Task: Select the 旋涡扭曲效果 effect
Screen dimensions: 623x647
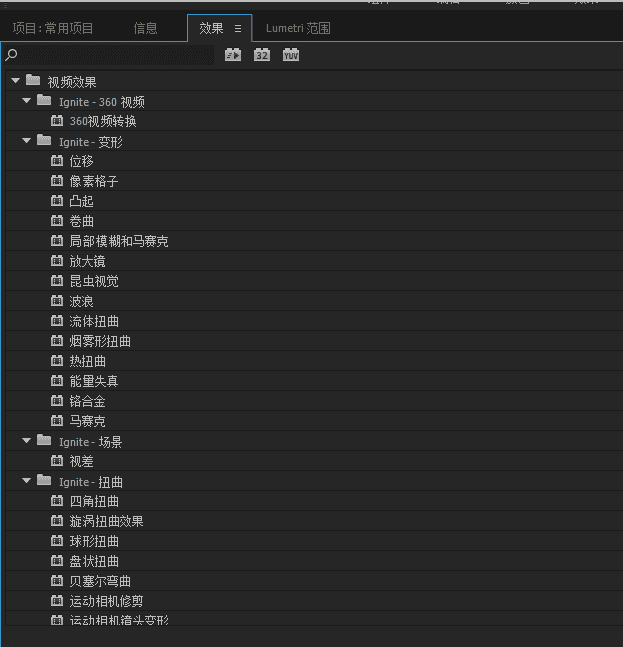Action: pyautogui.click(x=106, y=521)
